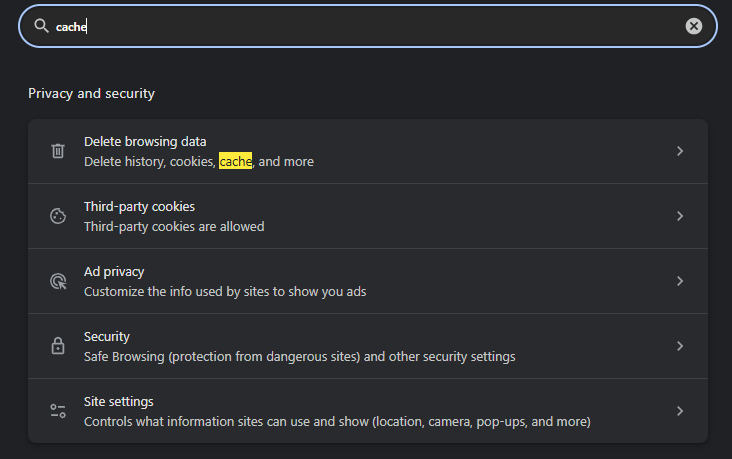The image size is (732, 459).
Task: Click the Ad privacy cursor icon
Action: [x=58, y=281]
